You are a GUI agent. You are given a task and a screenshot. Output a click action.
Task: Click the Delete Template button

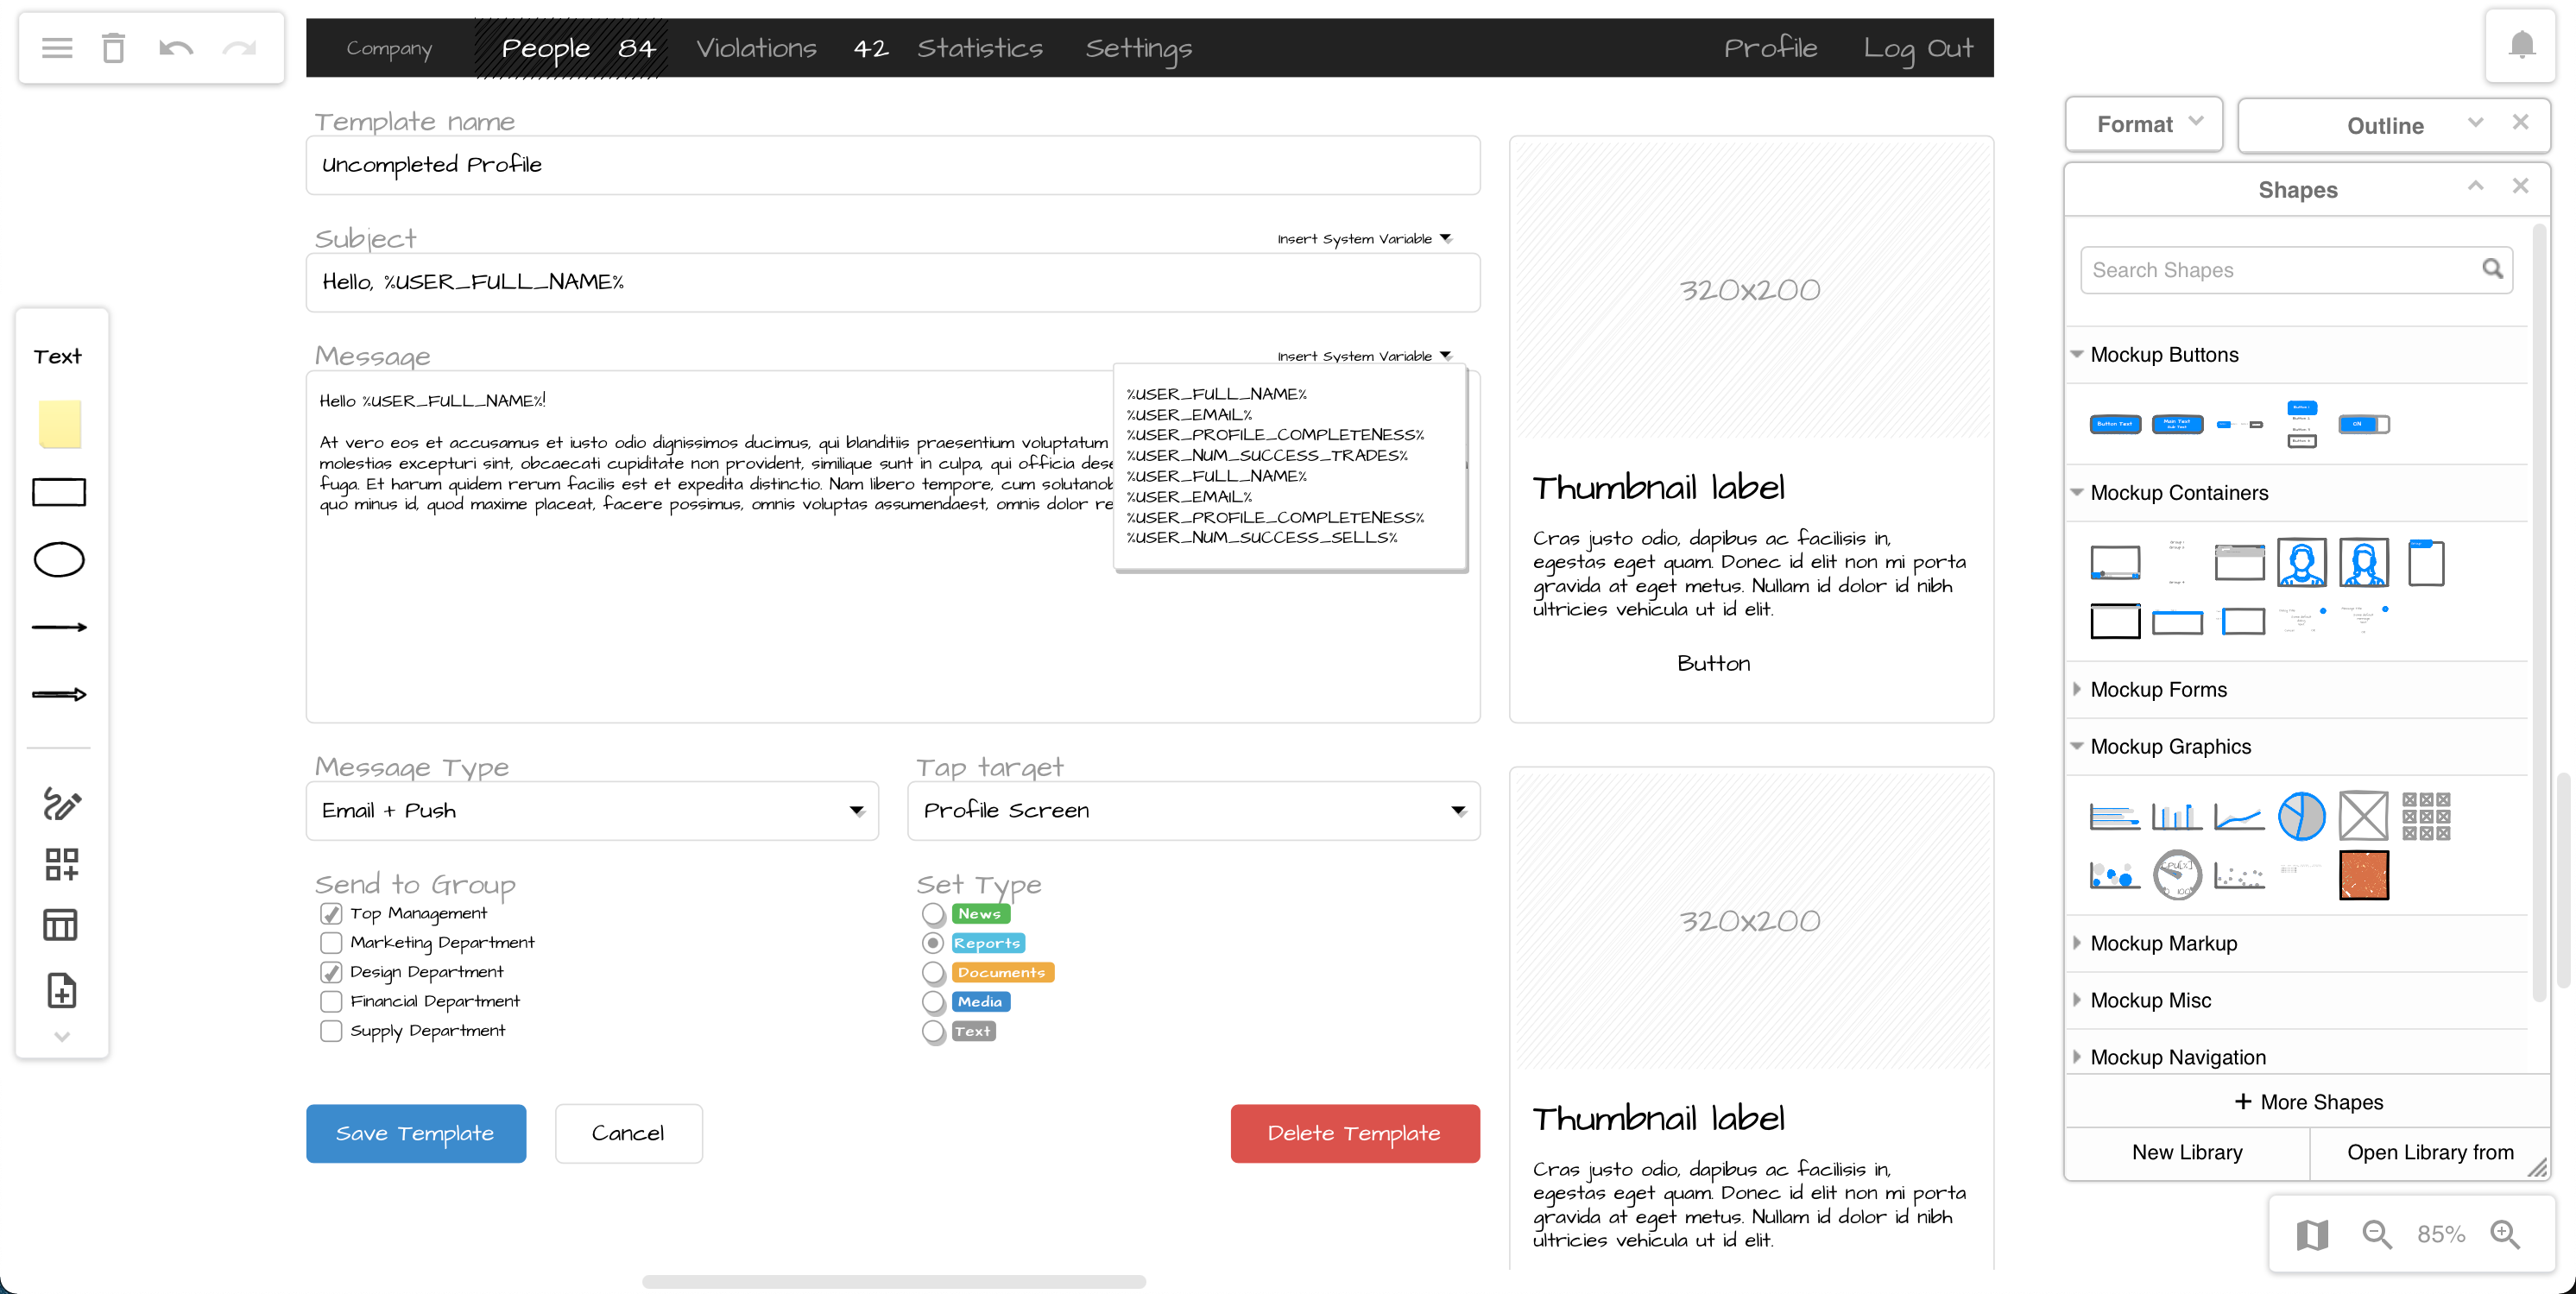1354,1133
